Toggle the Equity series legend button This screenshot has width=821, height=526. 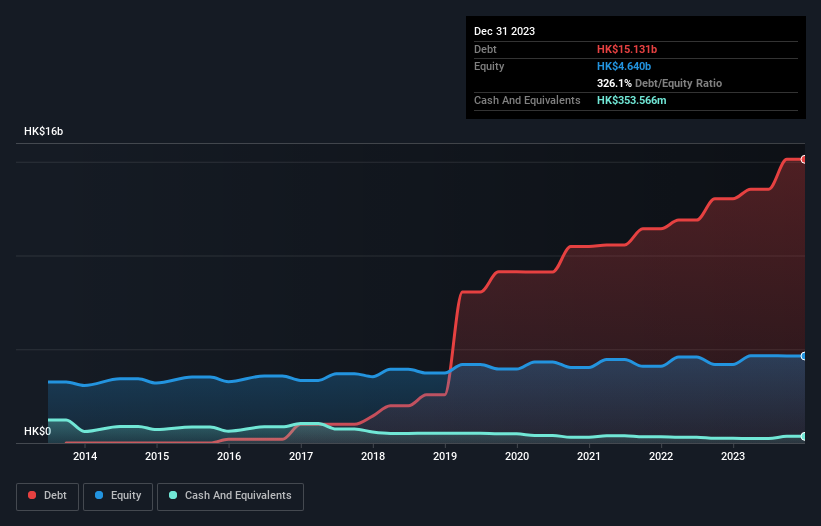[x=118, y=496]
